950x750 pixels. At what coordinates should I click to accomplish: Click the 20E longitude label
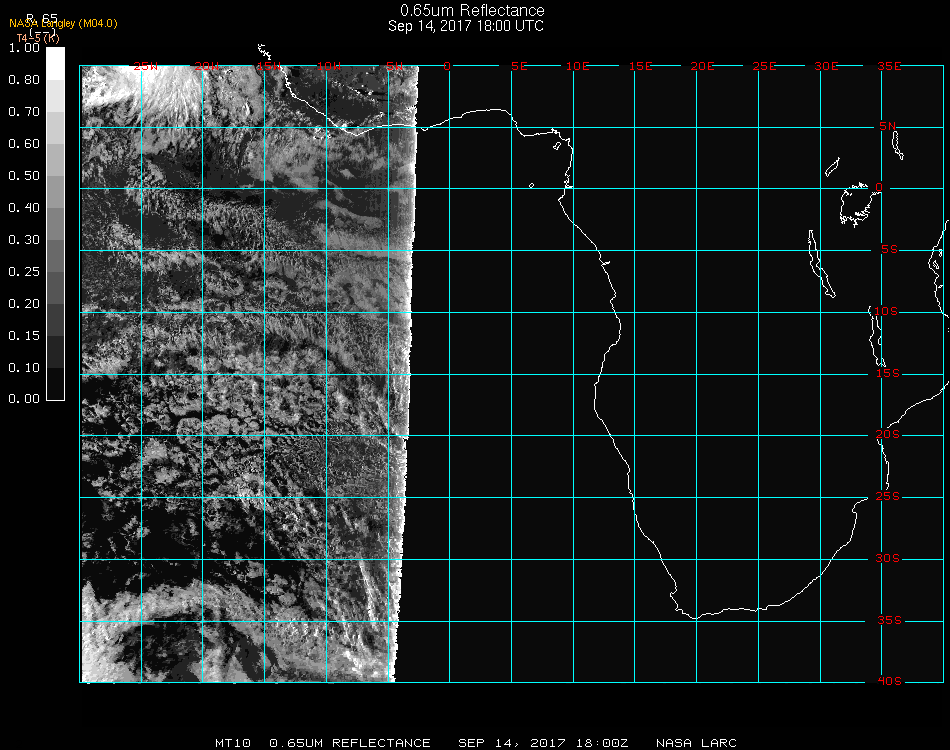(702, 66)
